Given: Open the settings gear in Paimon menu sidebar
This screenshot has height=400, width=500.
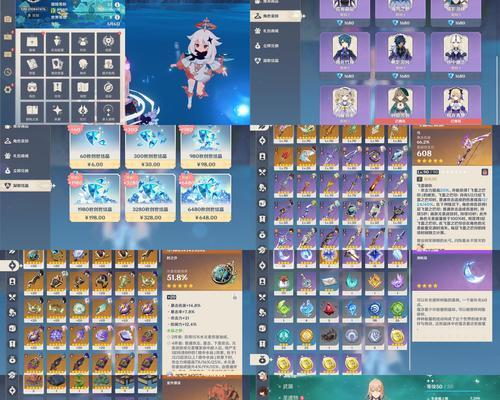Looking at the screenshot, I should click(x=8, y=89).
